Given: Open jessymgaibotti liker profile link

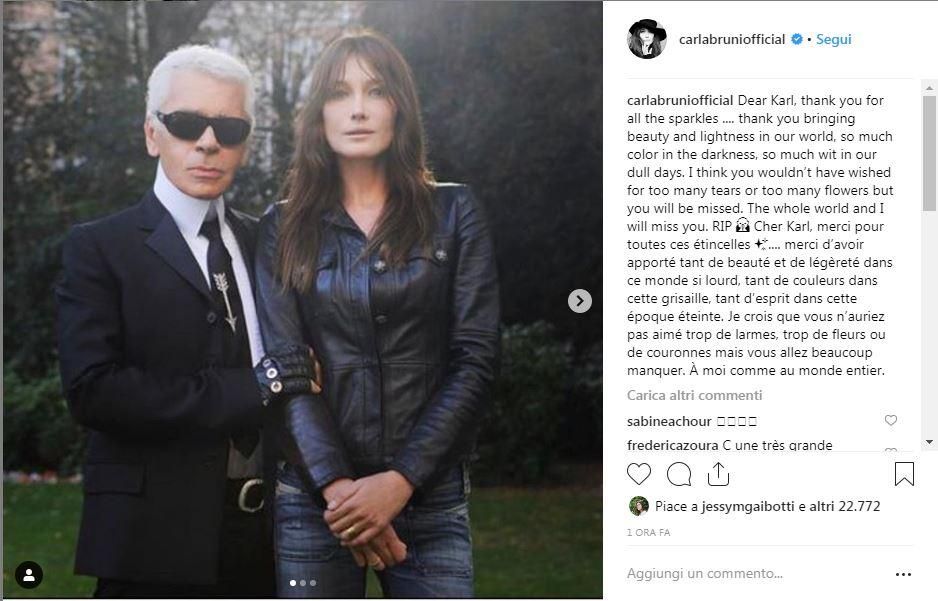Looking at the screenshot, I should point(738,507).
